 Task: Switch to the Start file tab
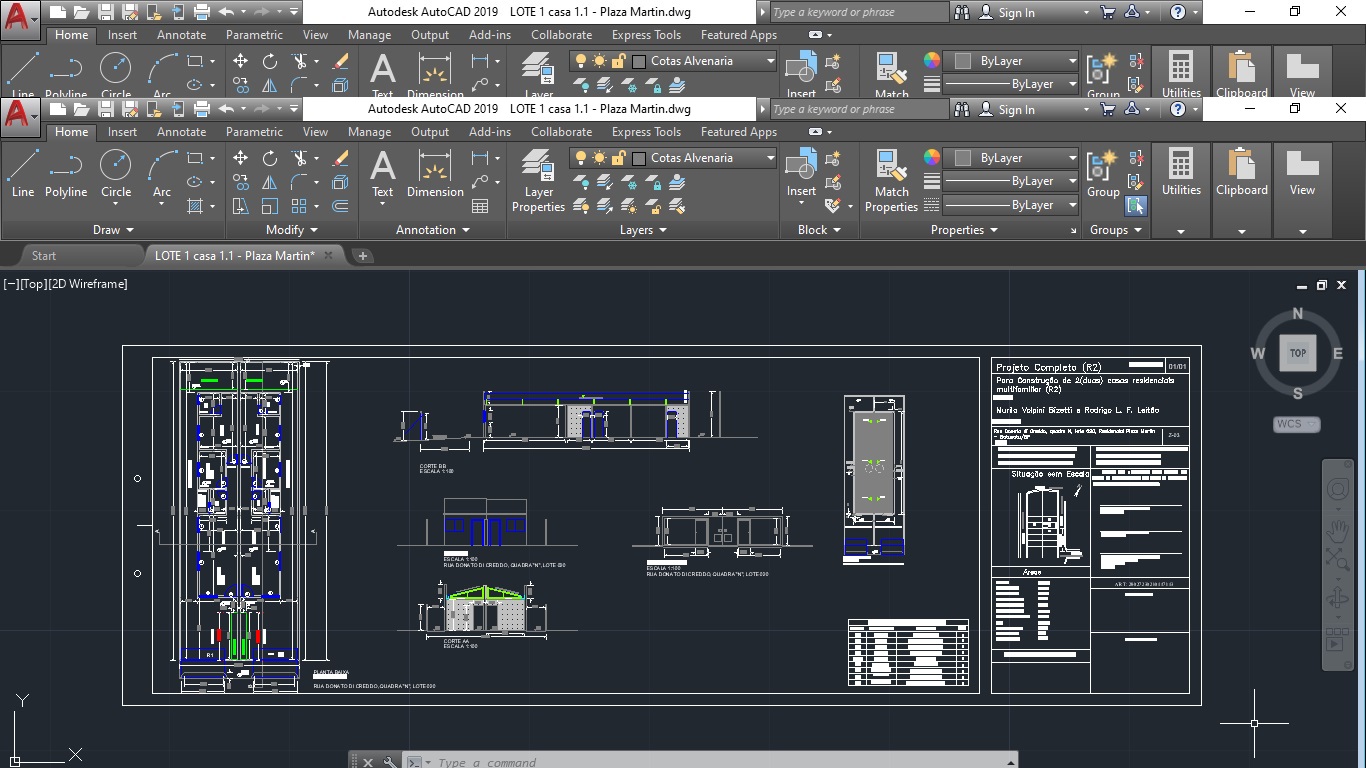click(x=44, y=256)
